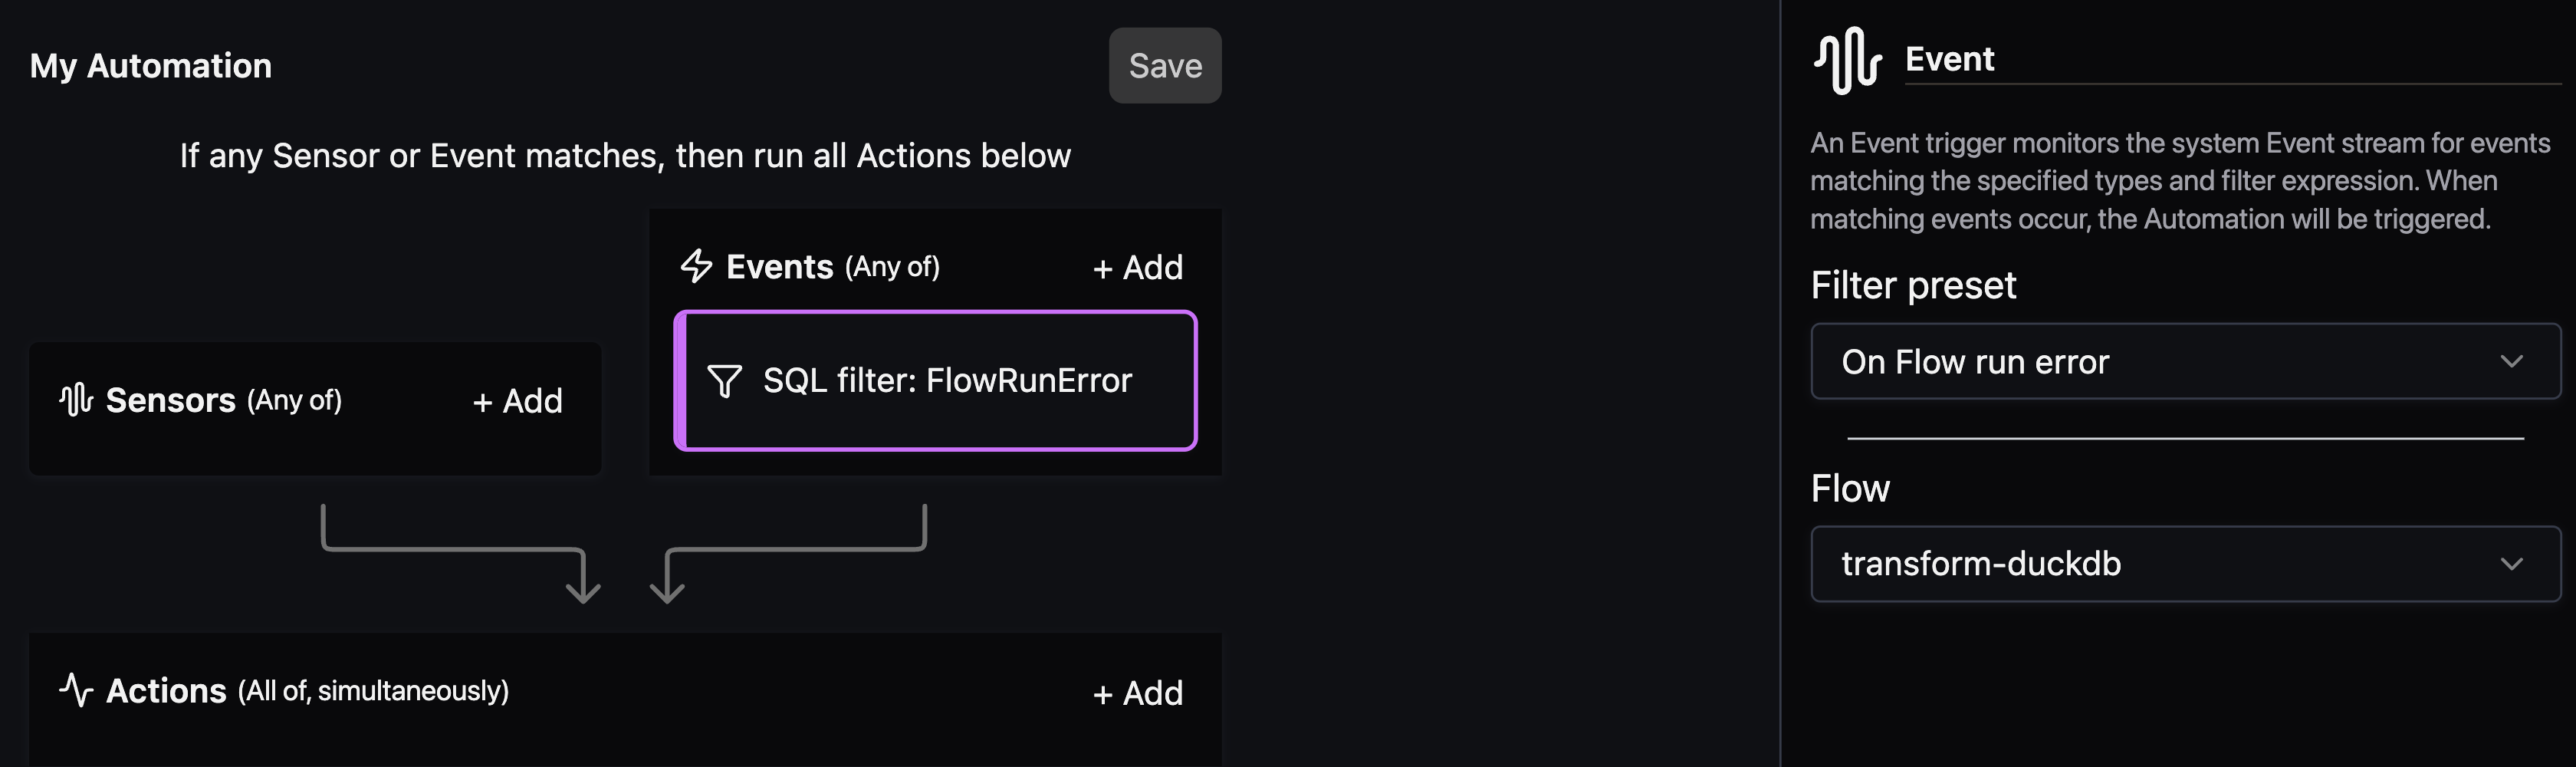Screen dimensions: 2576x767
Task: Click the Actions pulse icon
Action: [76, 690]
